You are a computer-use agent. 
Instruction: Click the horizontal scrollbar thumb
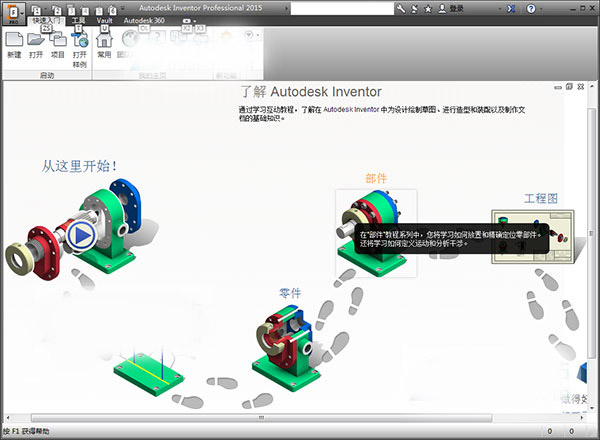pos(261,418)
